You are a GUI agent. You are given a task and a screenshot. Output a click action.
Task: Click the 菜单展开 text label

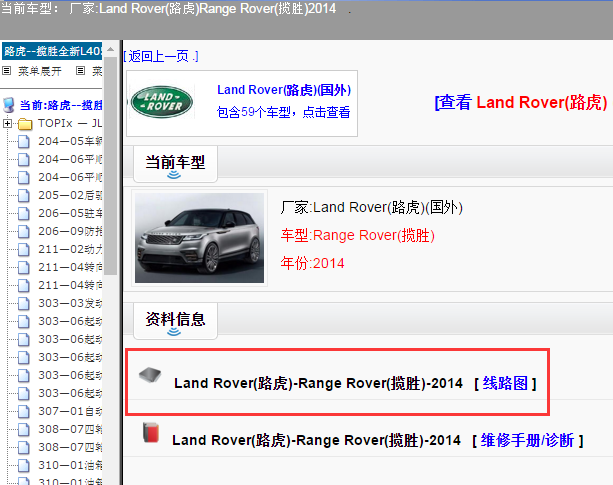40,71
